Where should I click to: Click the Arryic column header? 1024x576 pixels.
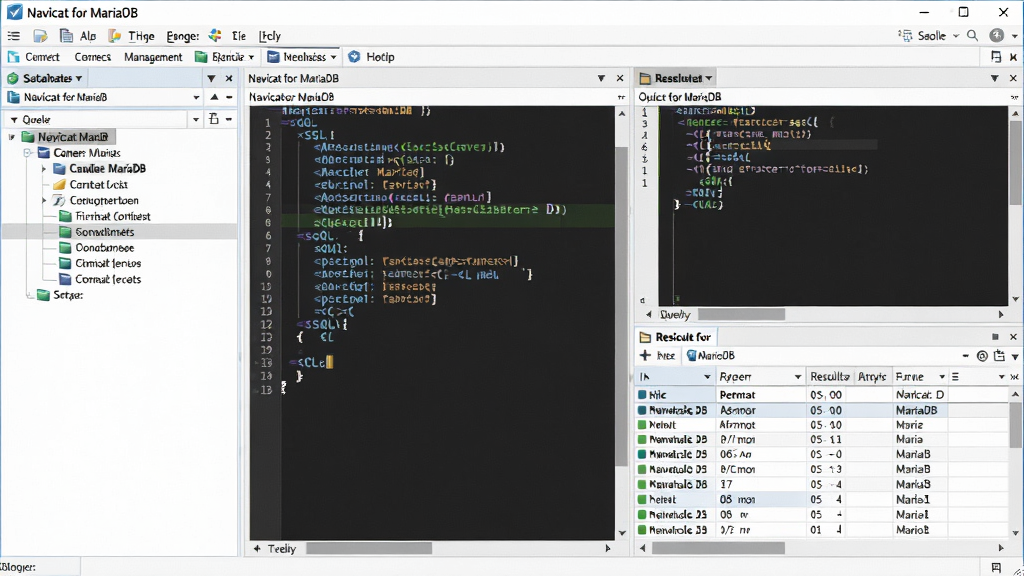(872, 377)
